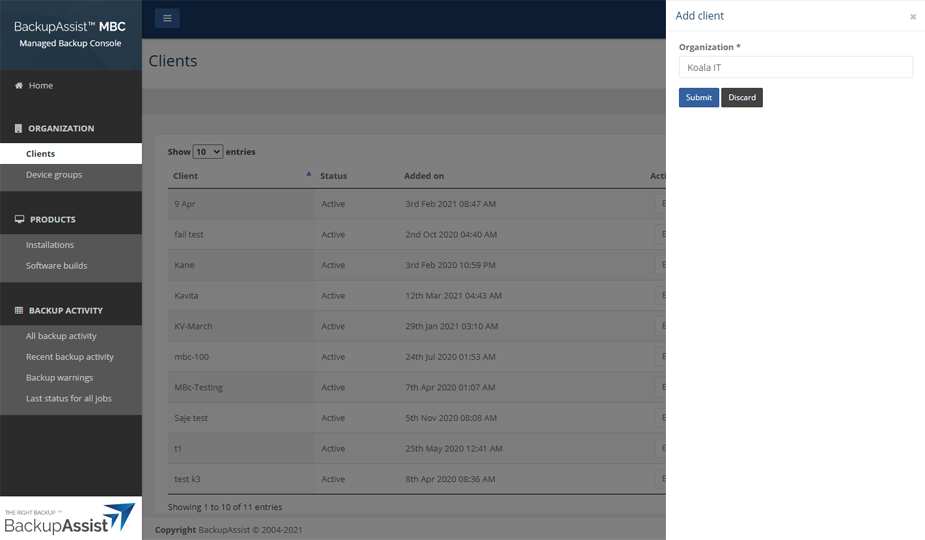The width and height of the screenshot is (925, 540).
Task: Click the Active status for mbc-100
Action: pos(333,357)
